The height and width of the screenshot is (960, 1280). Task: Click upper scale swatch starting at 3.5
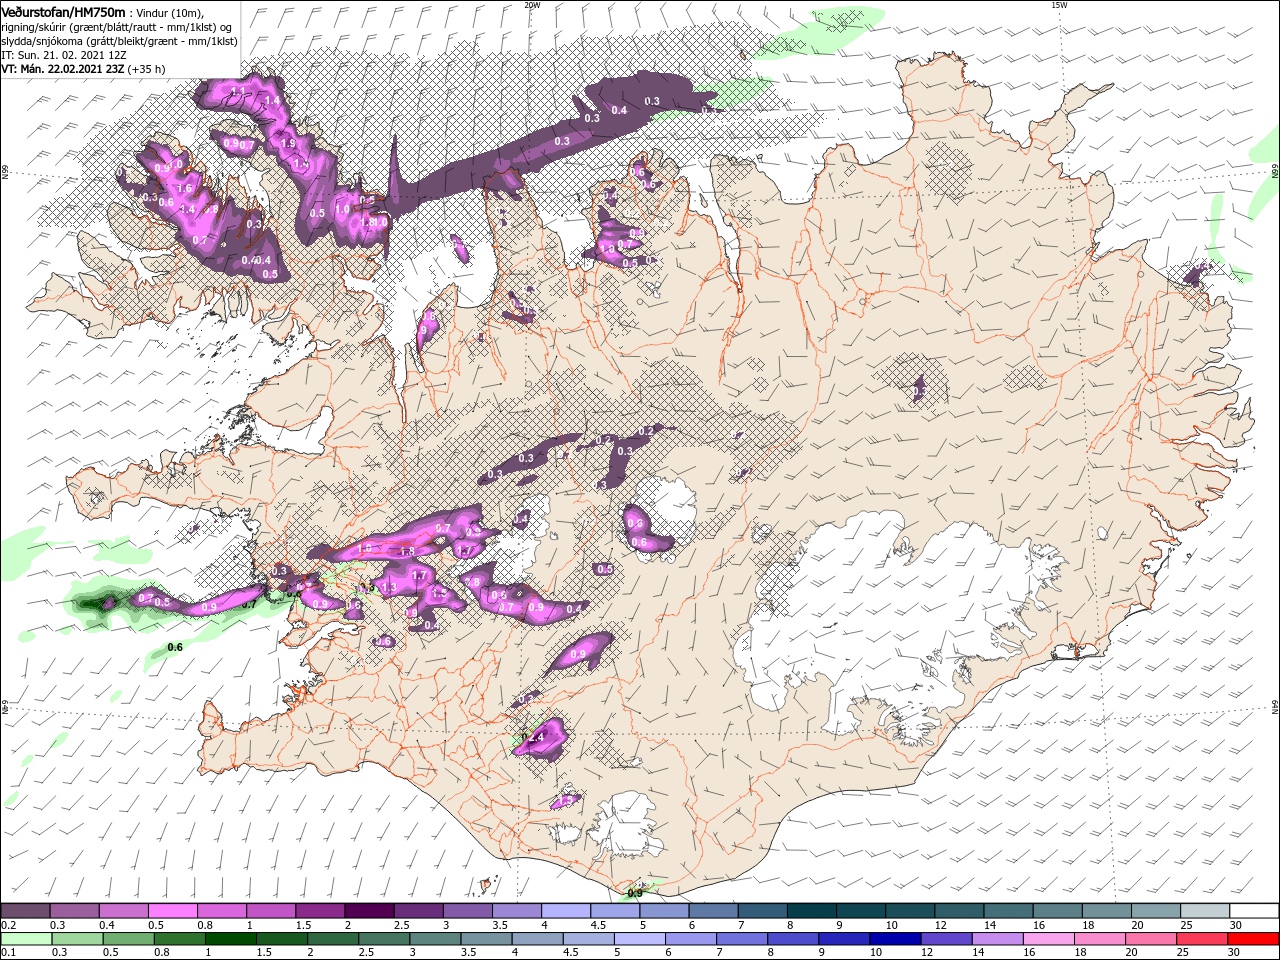coord(516,911)
